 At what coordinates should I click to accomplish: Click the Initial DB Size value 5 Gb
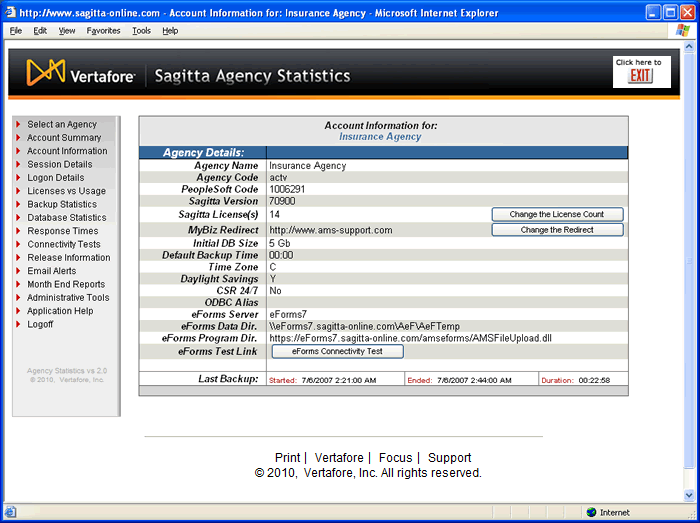pos(279,244)
